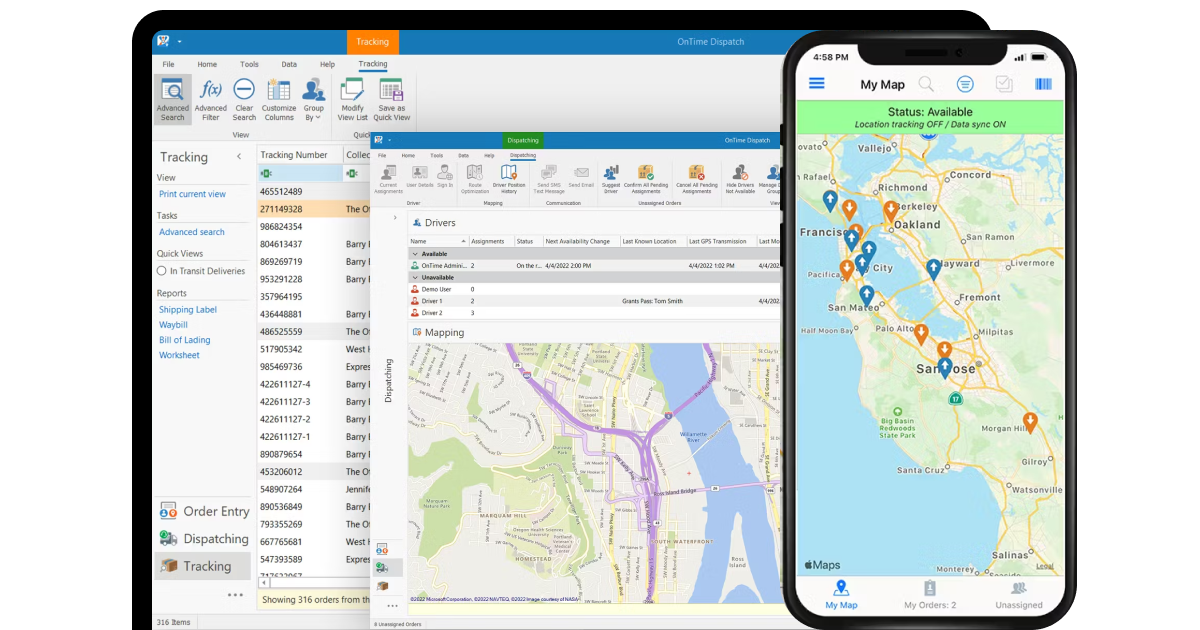This screenshot has width=1200, height=630.
Task: Click Cancel All Pending Assignments
Action: coord(697,178)
